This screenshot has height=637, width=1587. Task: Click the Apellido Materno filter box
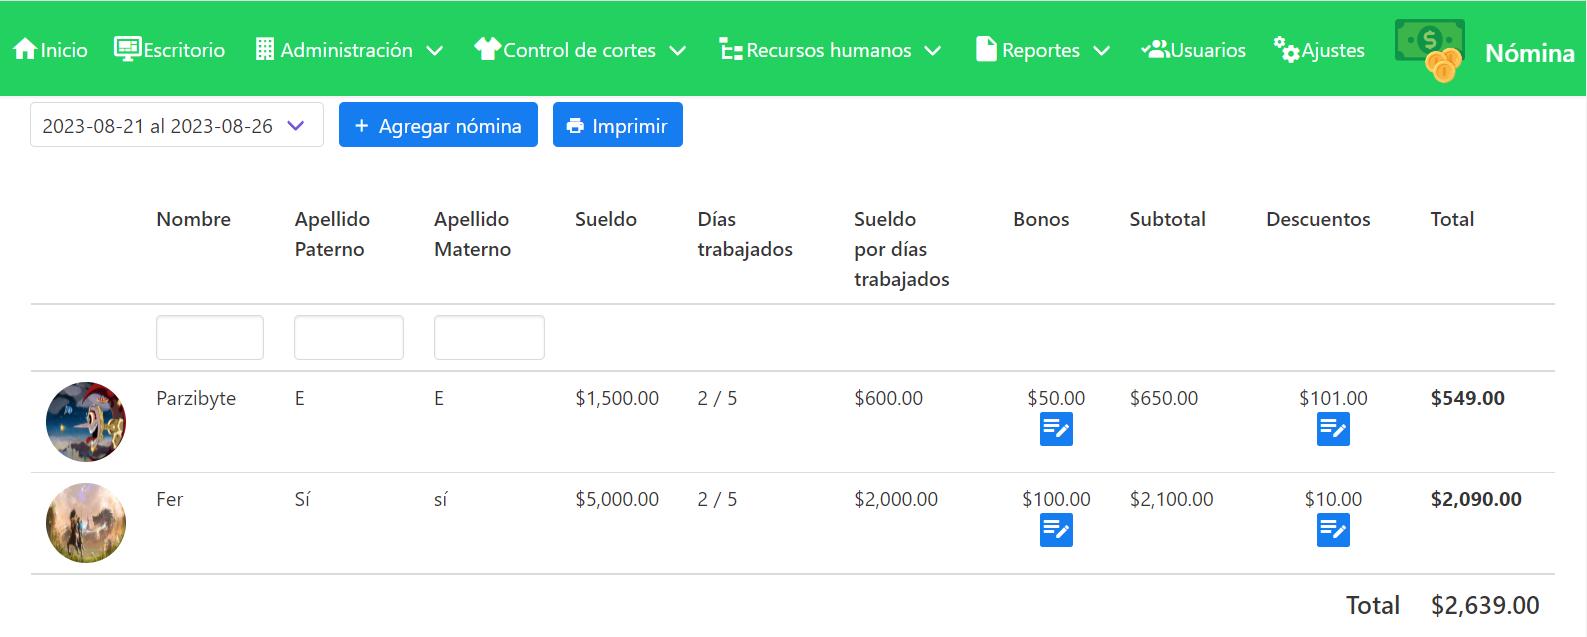click(489, 338)
